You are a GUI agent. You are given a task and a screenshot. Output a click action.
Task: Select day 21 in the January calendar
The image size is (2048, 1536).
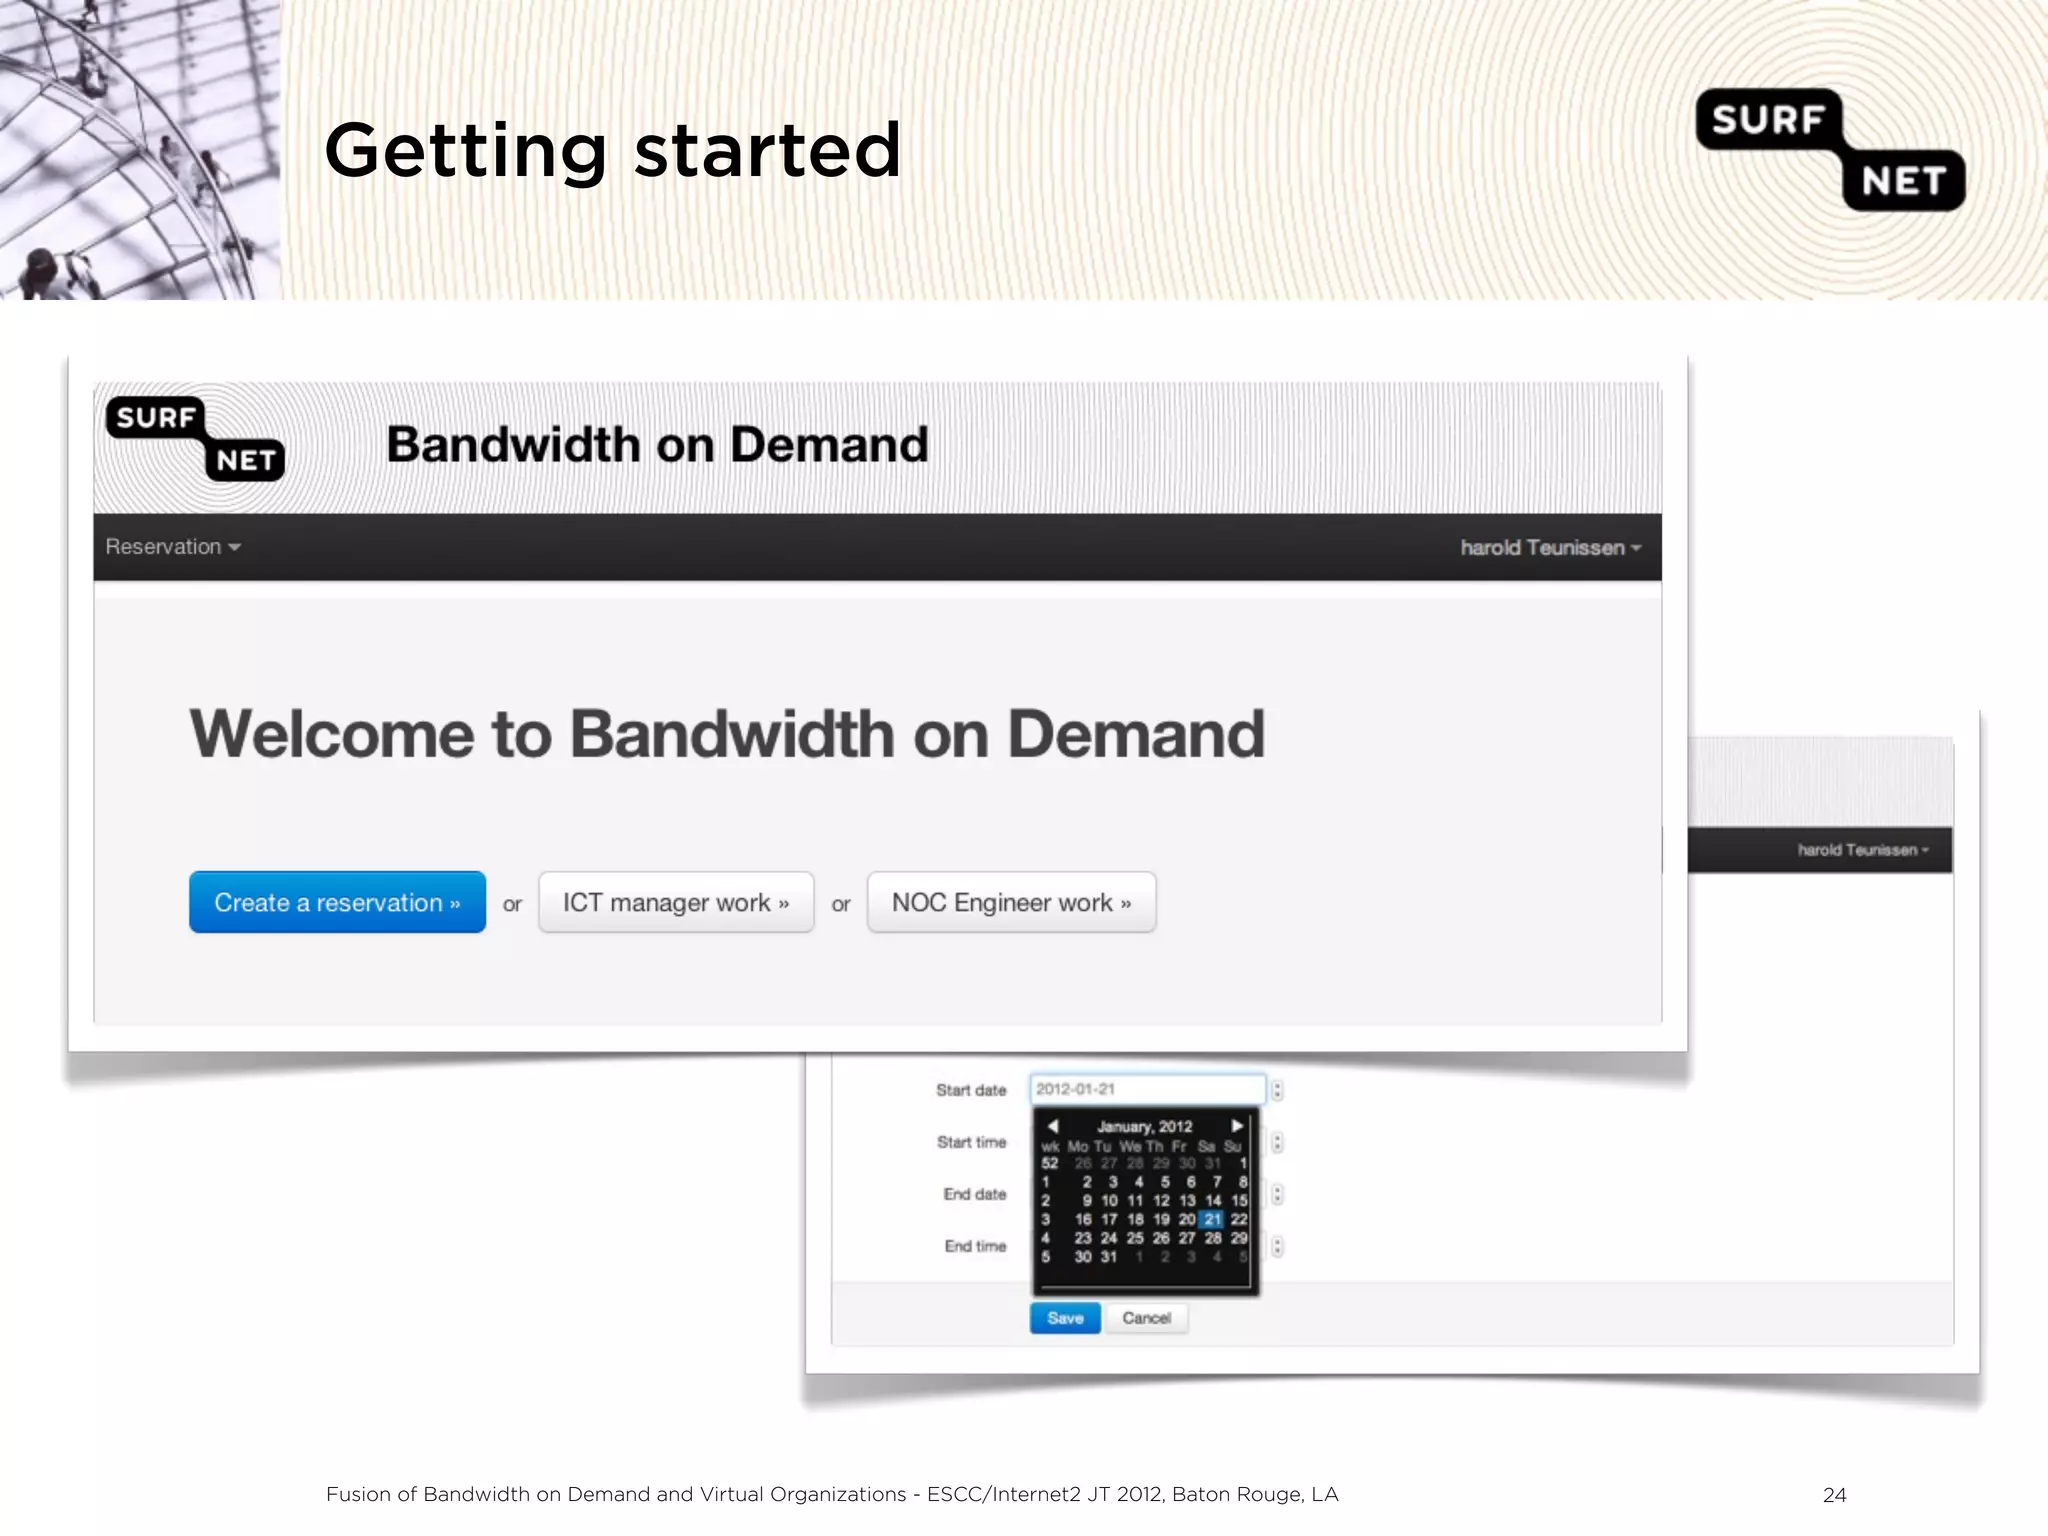pyautogui.click(x=1212, y=1219)
